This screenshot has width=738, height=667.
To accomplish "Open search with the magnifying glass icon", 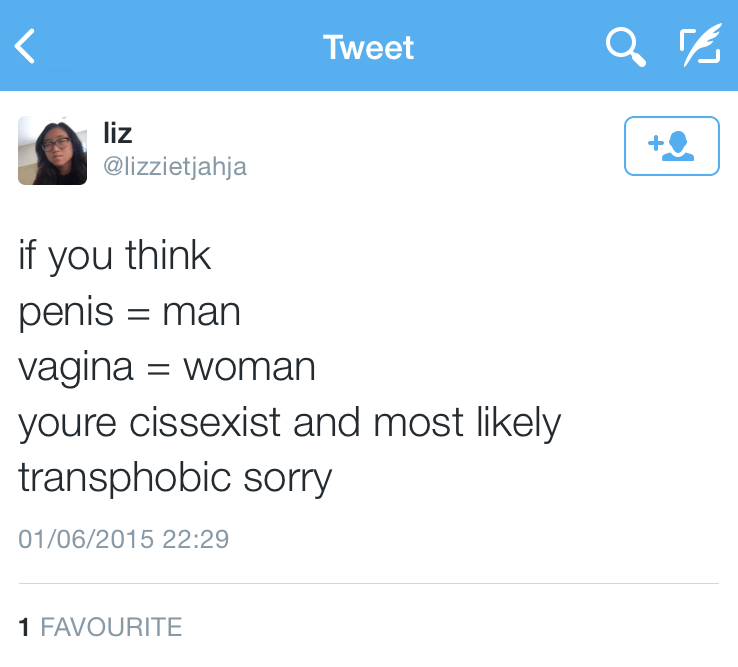I will click(x=625, y=46).
